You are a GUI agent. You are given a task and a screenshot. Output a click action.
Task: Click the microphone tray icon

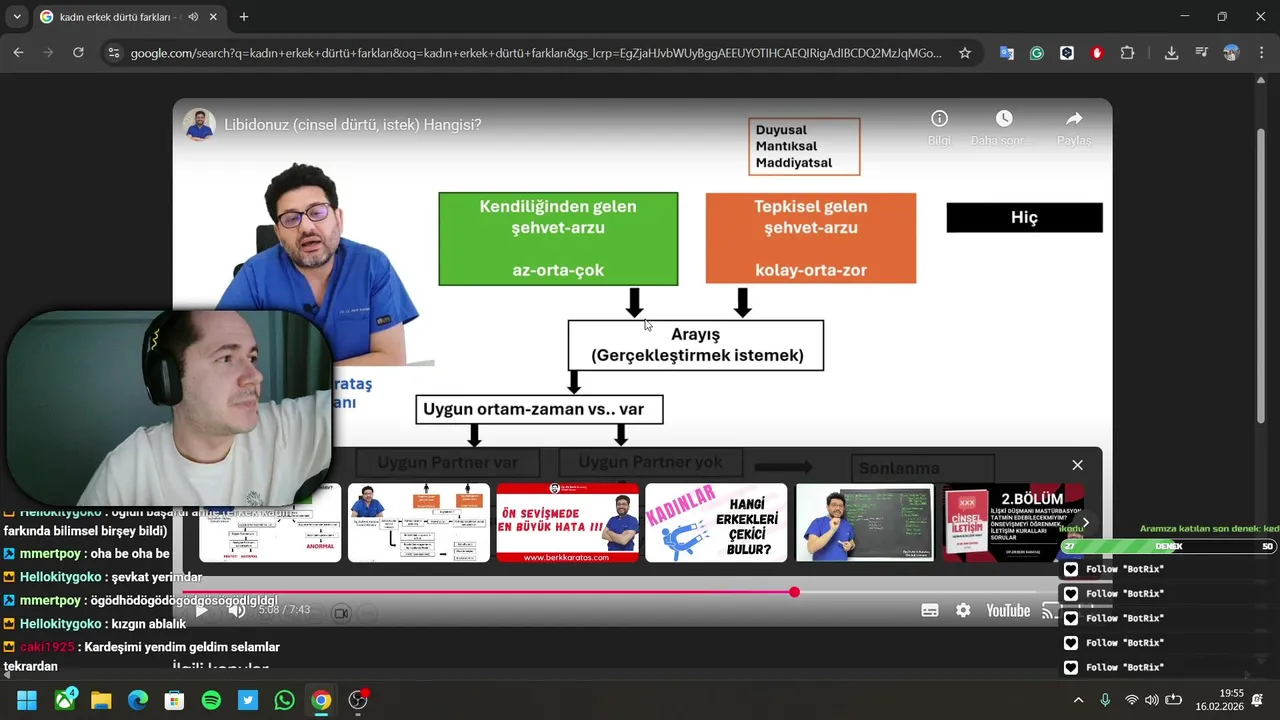[1105, 700]
